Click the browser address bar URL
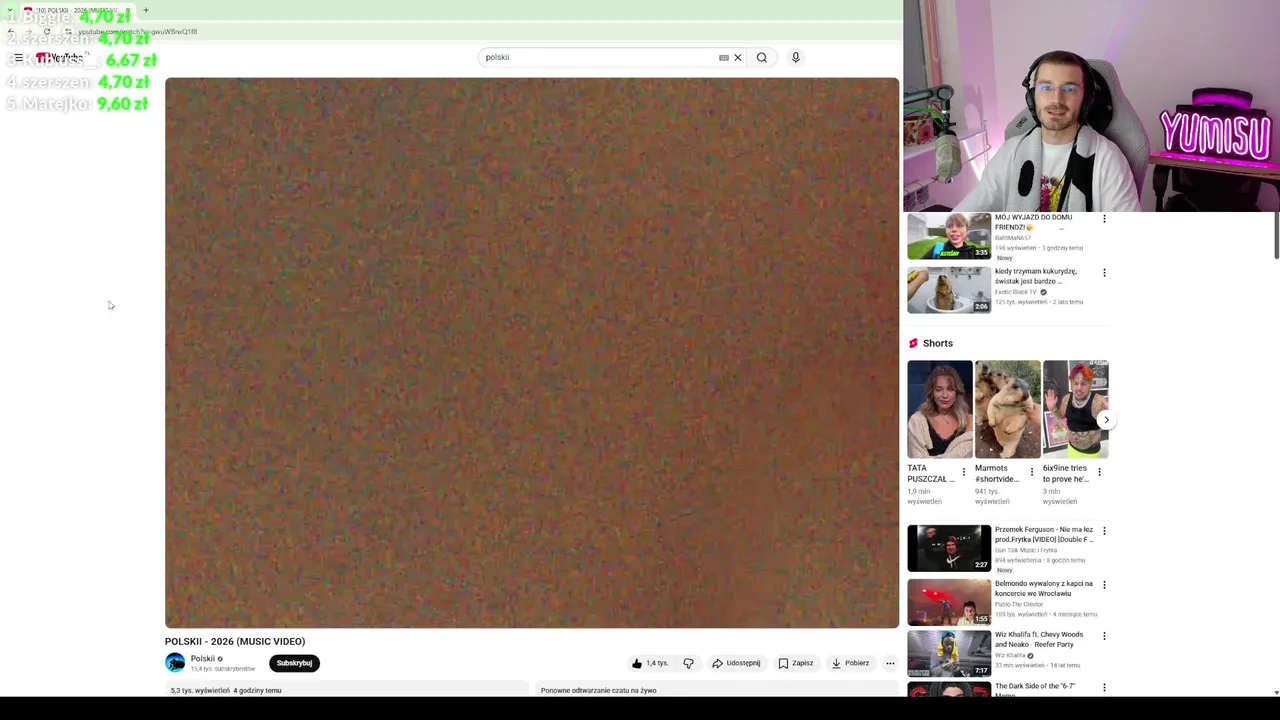The height and width of the screenshot is (720, 1280). click(x=138, y=31)
